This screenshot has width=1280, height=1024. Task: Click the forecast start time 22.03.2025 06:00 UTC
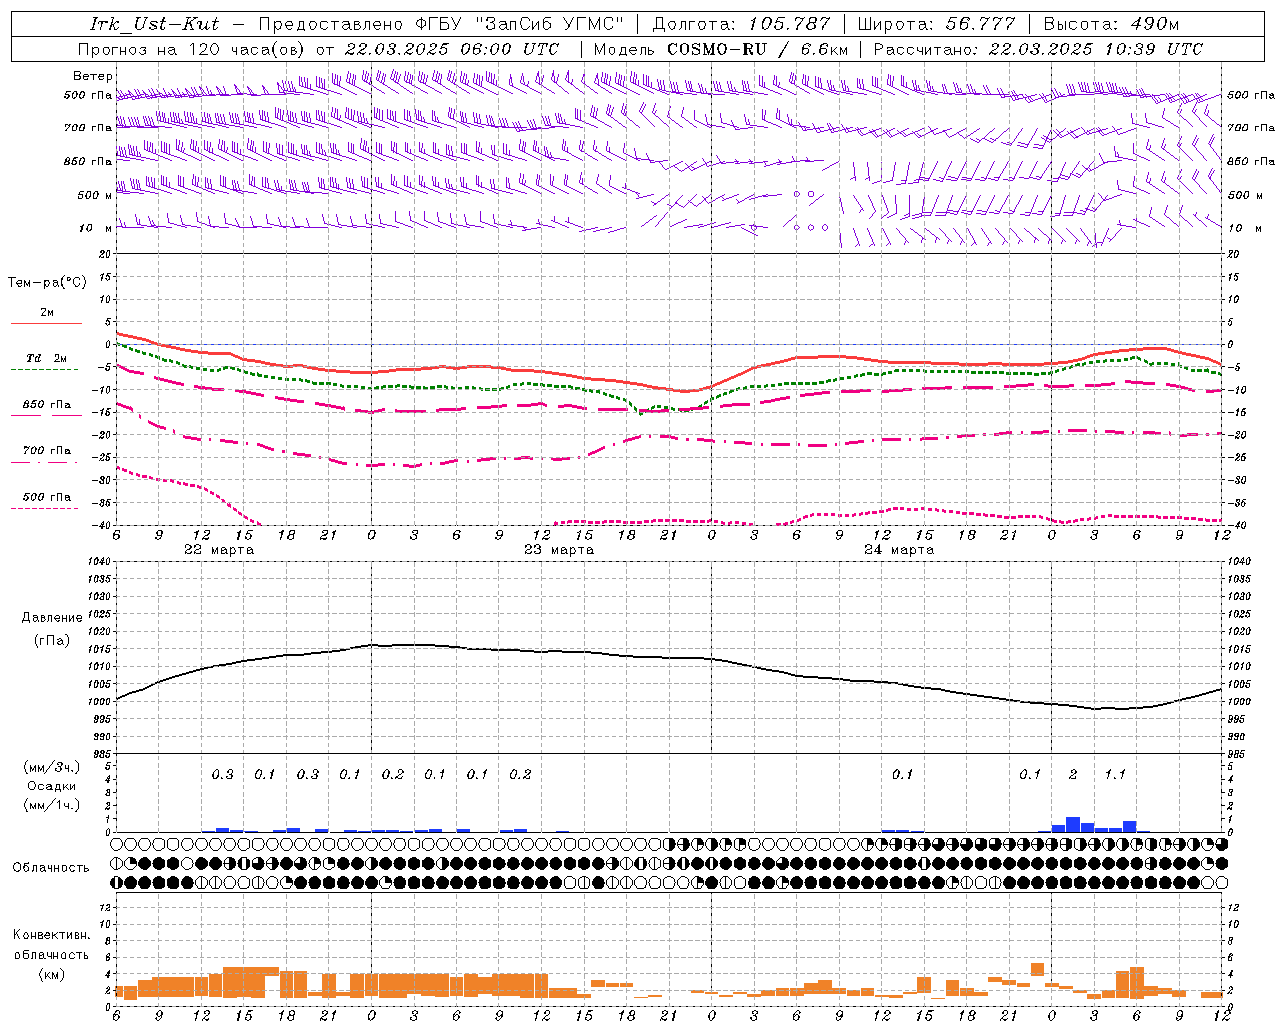click(x=451, y=49)
